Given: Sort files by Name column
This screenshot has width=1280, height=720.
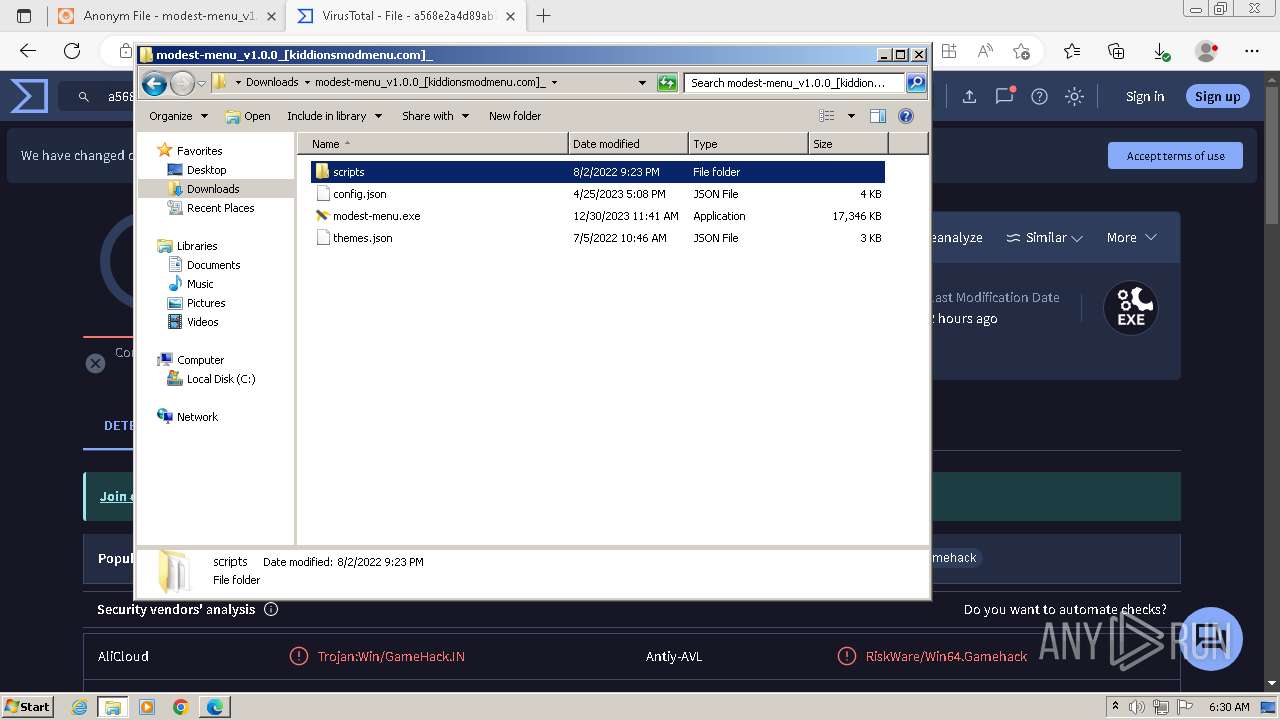Looking at the screenshot, I should (433, 144).
